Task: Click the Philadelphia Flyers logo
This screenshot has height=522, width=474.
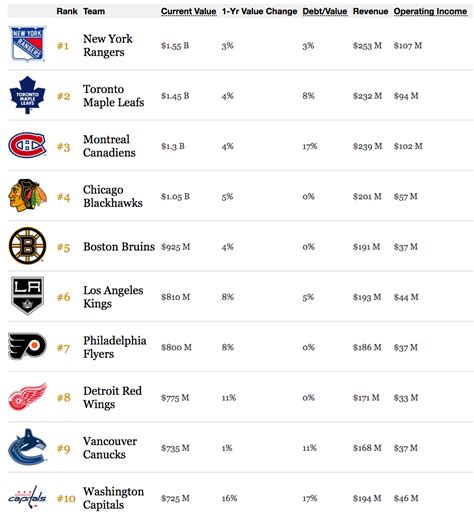Action: 27,346
